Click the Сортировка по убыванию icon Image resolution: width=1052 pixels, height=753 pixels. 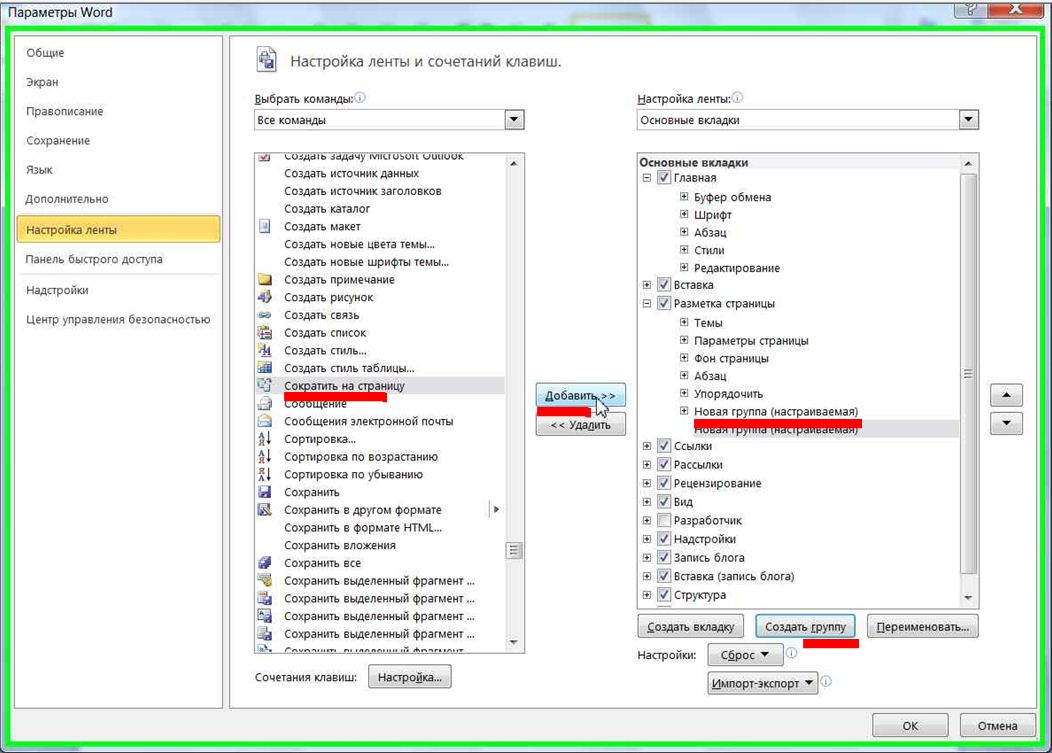click(264, 474)
